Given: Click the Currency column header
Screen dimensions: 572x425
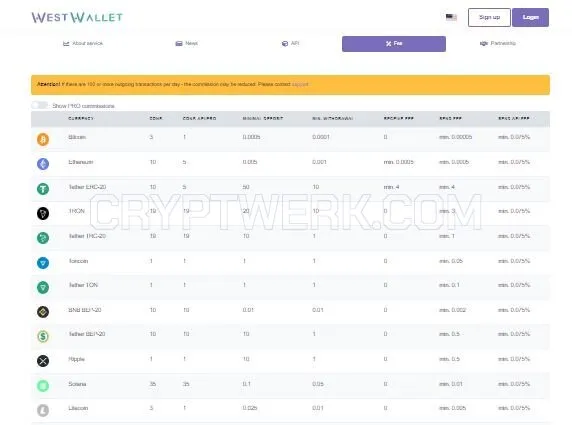Looking at the screenshot, I should [81, 119].
